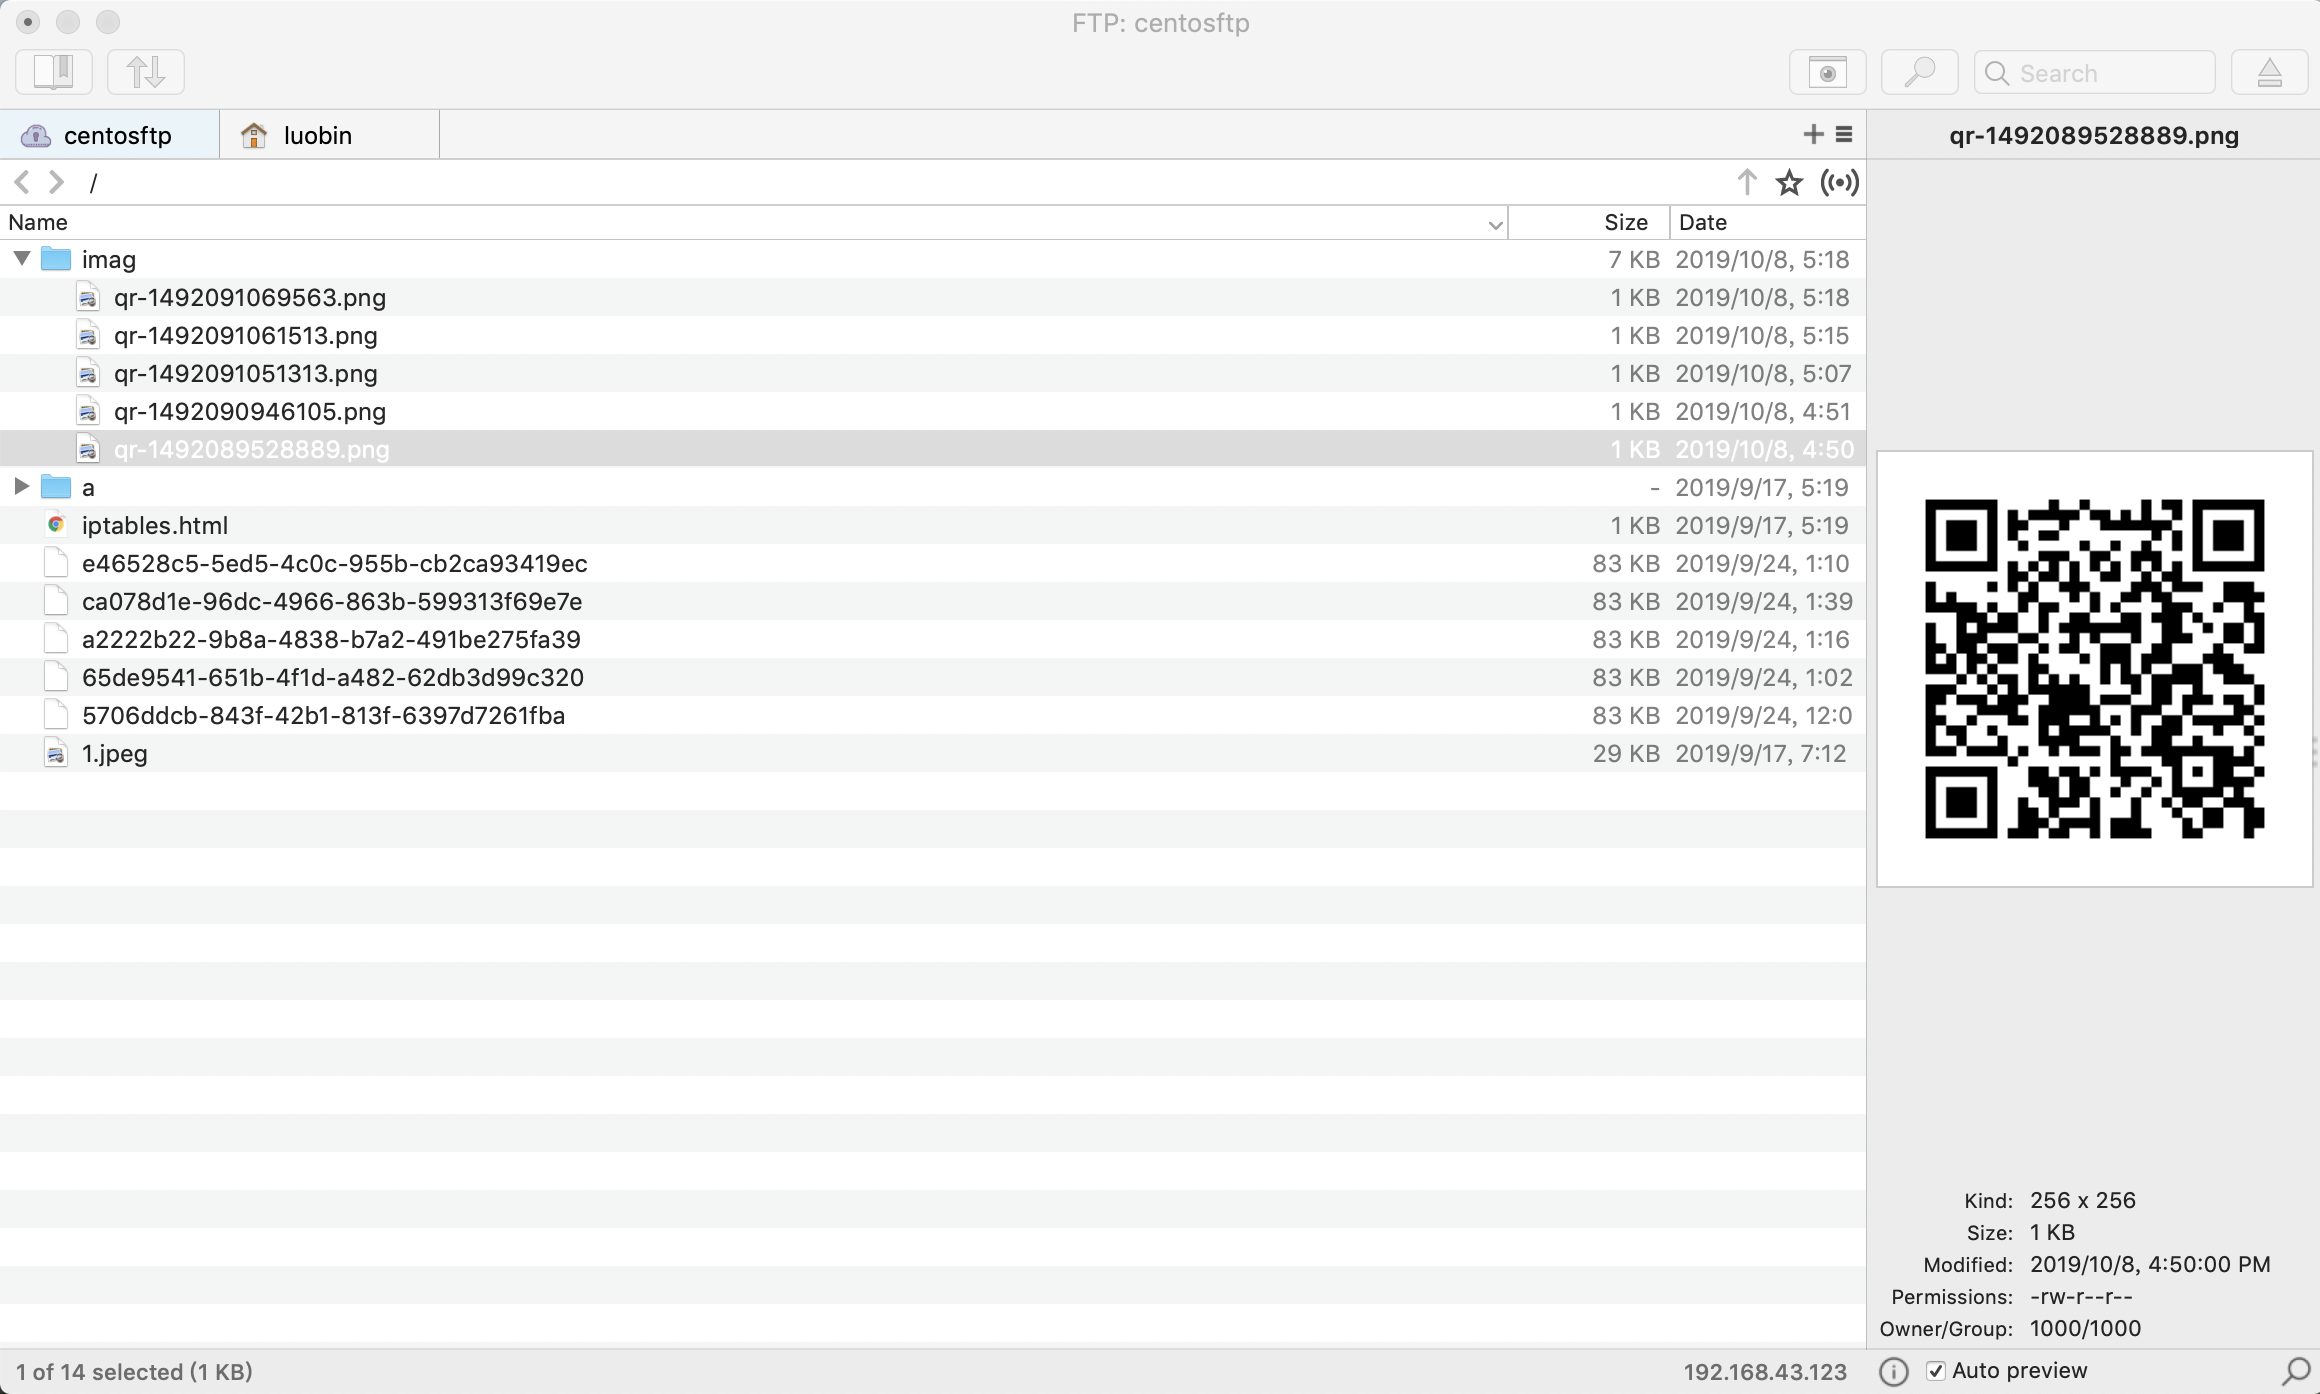Screen dimensions: 2320x1394
Task: Go forward with the right chevron
Action: pyautogui.click(x=57, y=182)
